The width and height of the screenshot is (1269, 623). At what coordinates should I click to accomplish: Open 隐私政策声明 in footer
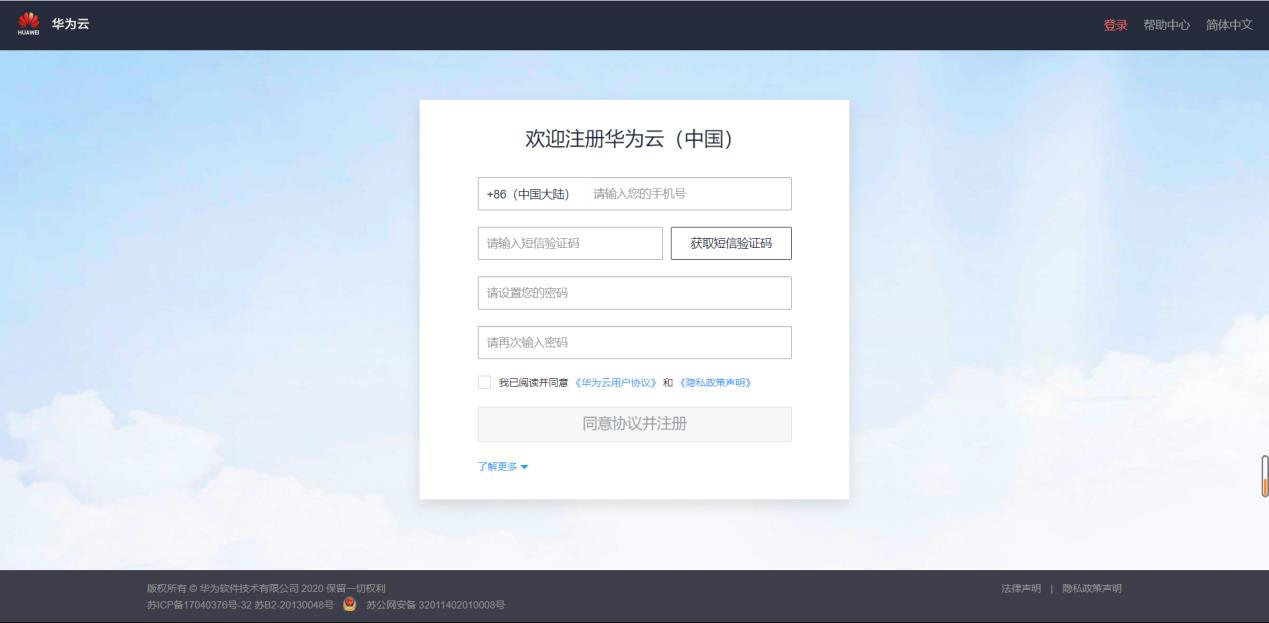point(1092,588)
